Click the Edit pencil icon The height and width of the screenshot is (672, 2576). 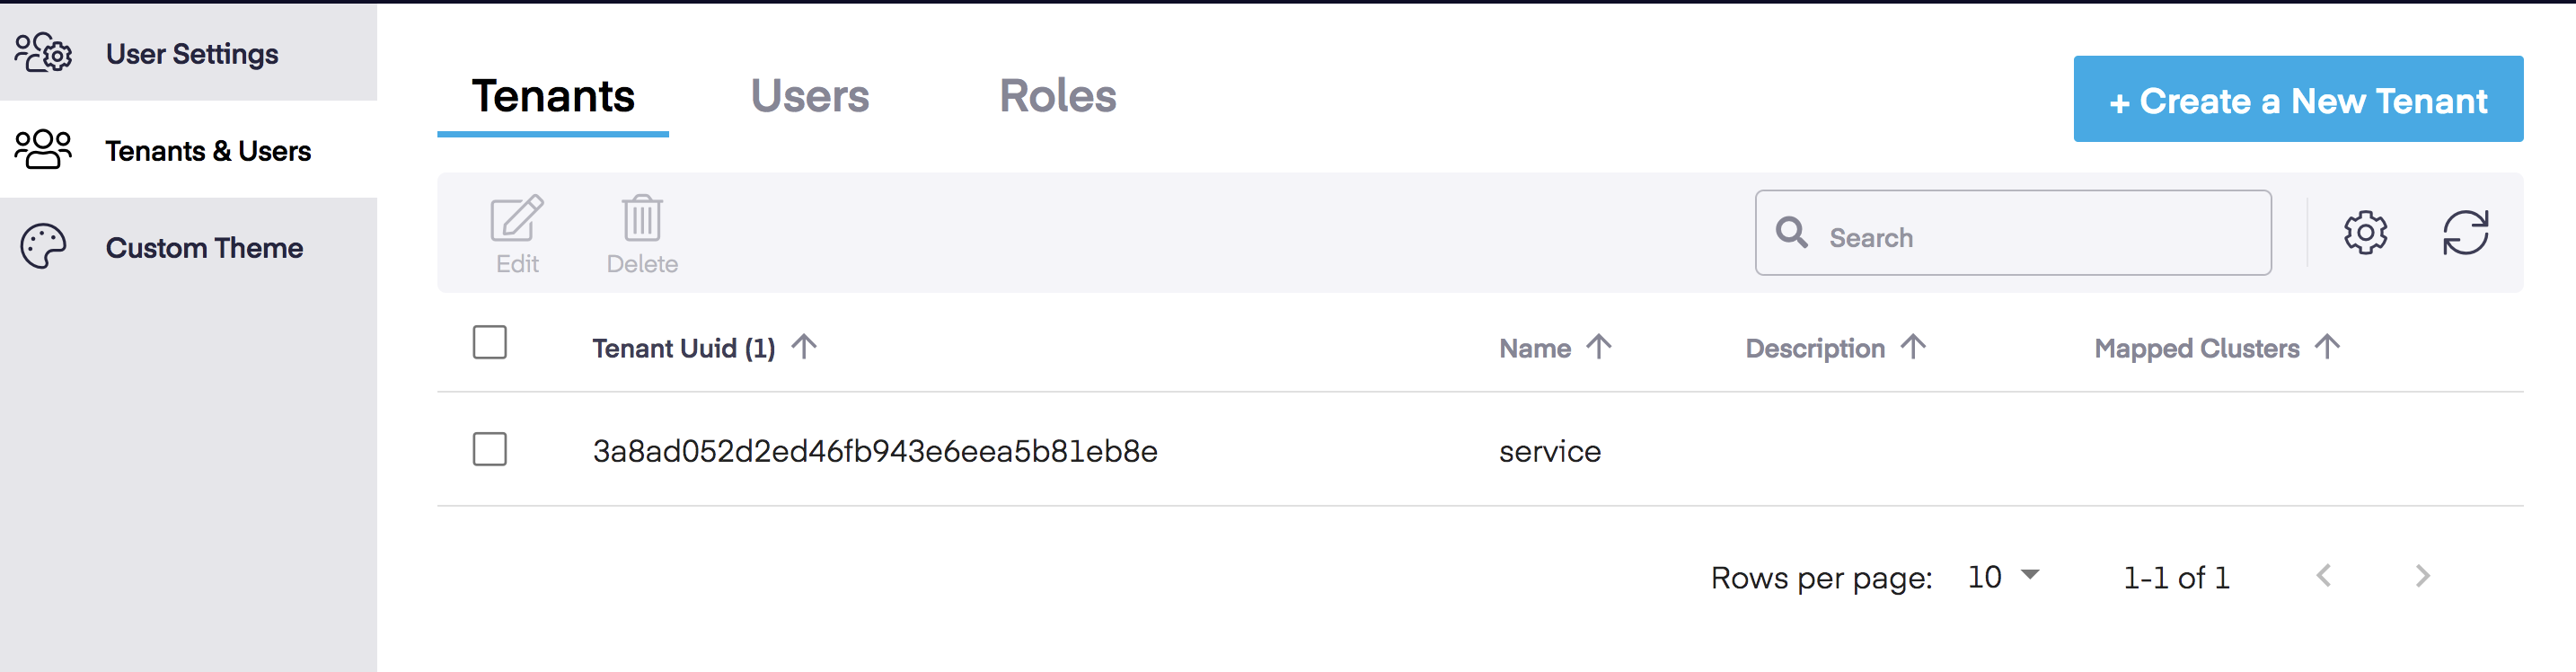click(x=517, y=218)
